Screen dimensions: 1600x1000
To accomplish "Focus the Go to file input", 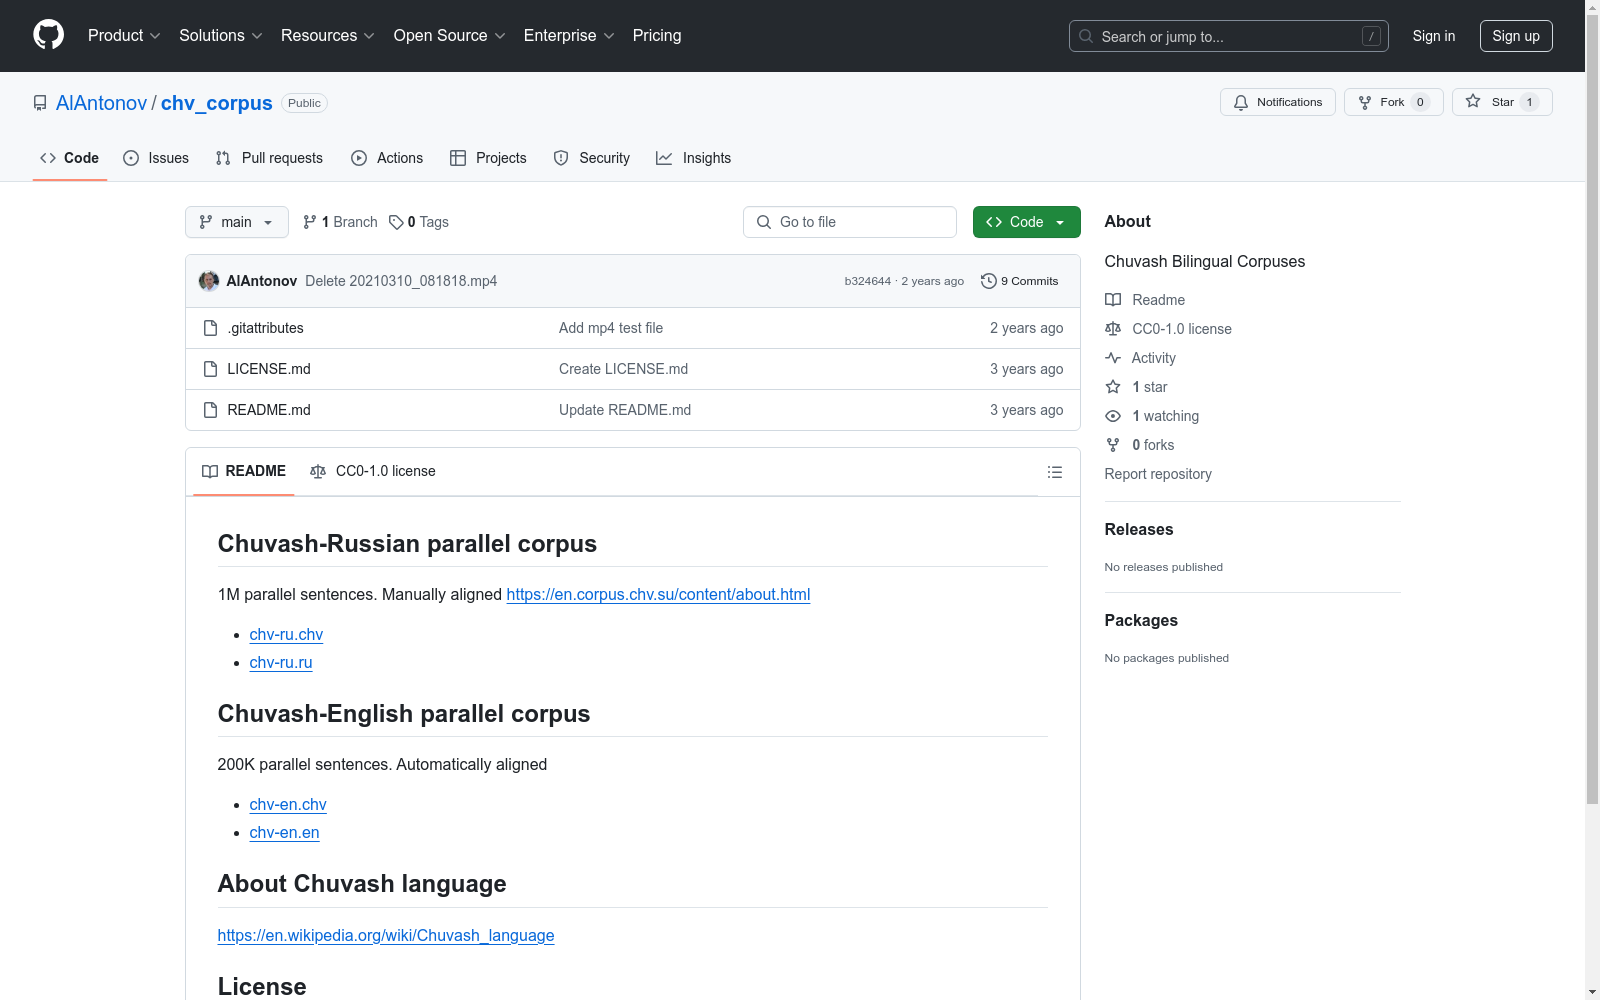I will click(850, 222).
